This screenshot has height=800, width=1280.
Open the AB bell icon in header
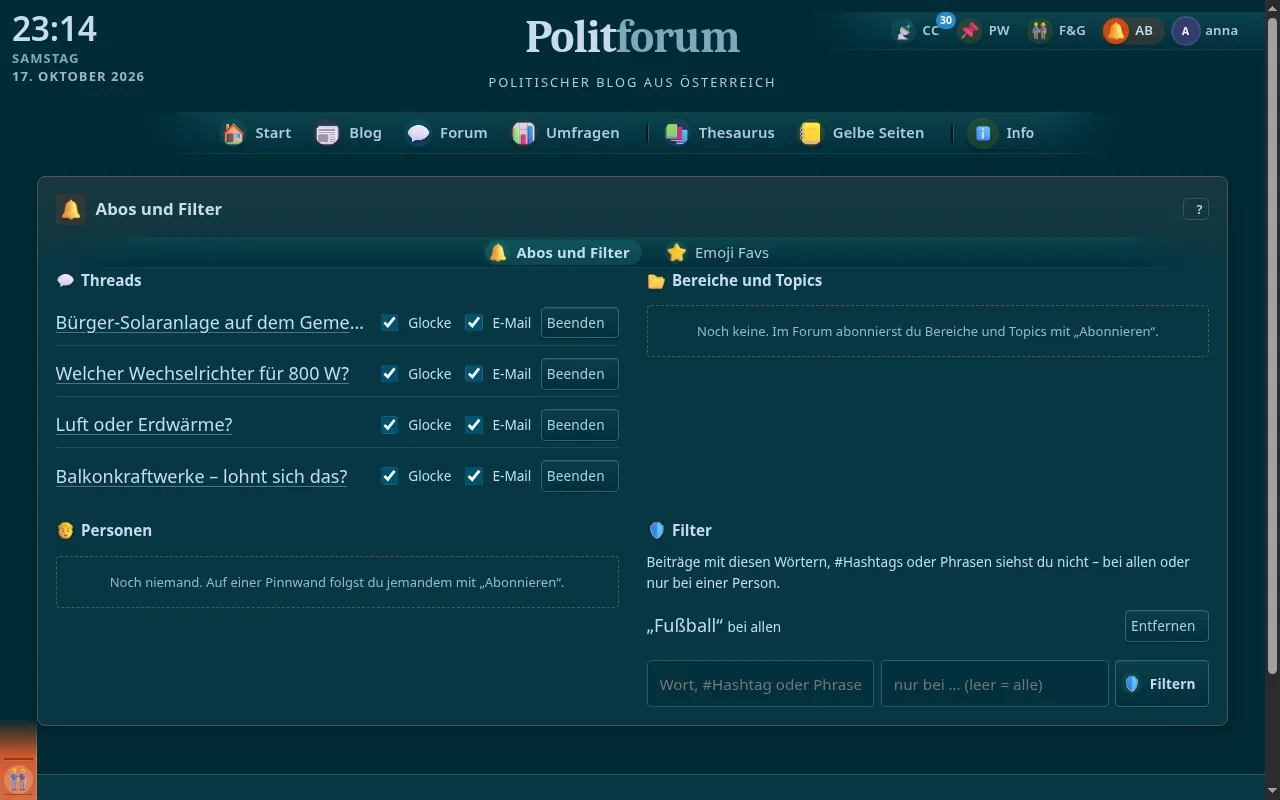coord(1115,31)
